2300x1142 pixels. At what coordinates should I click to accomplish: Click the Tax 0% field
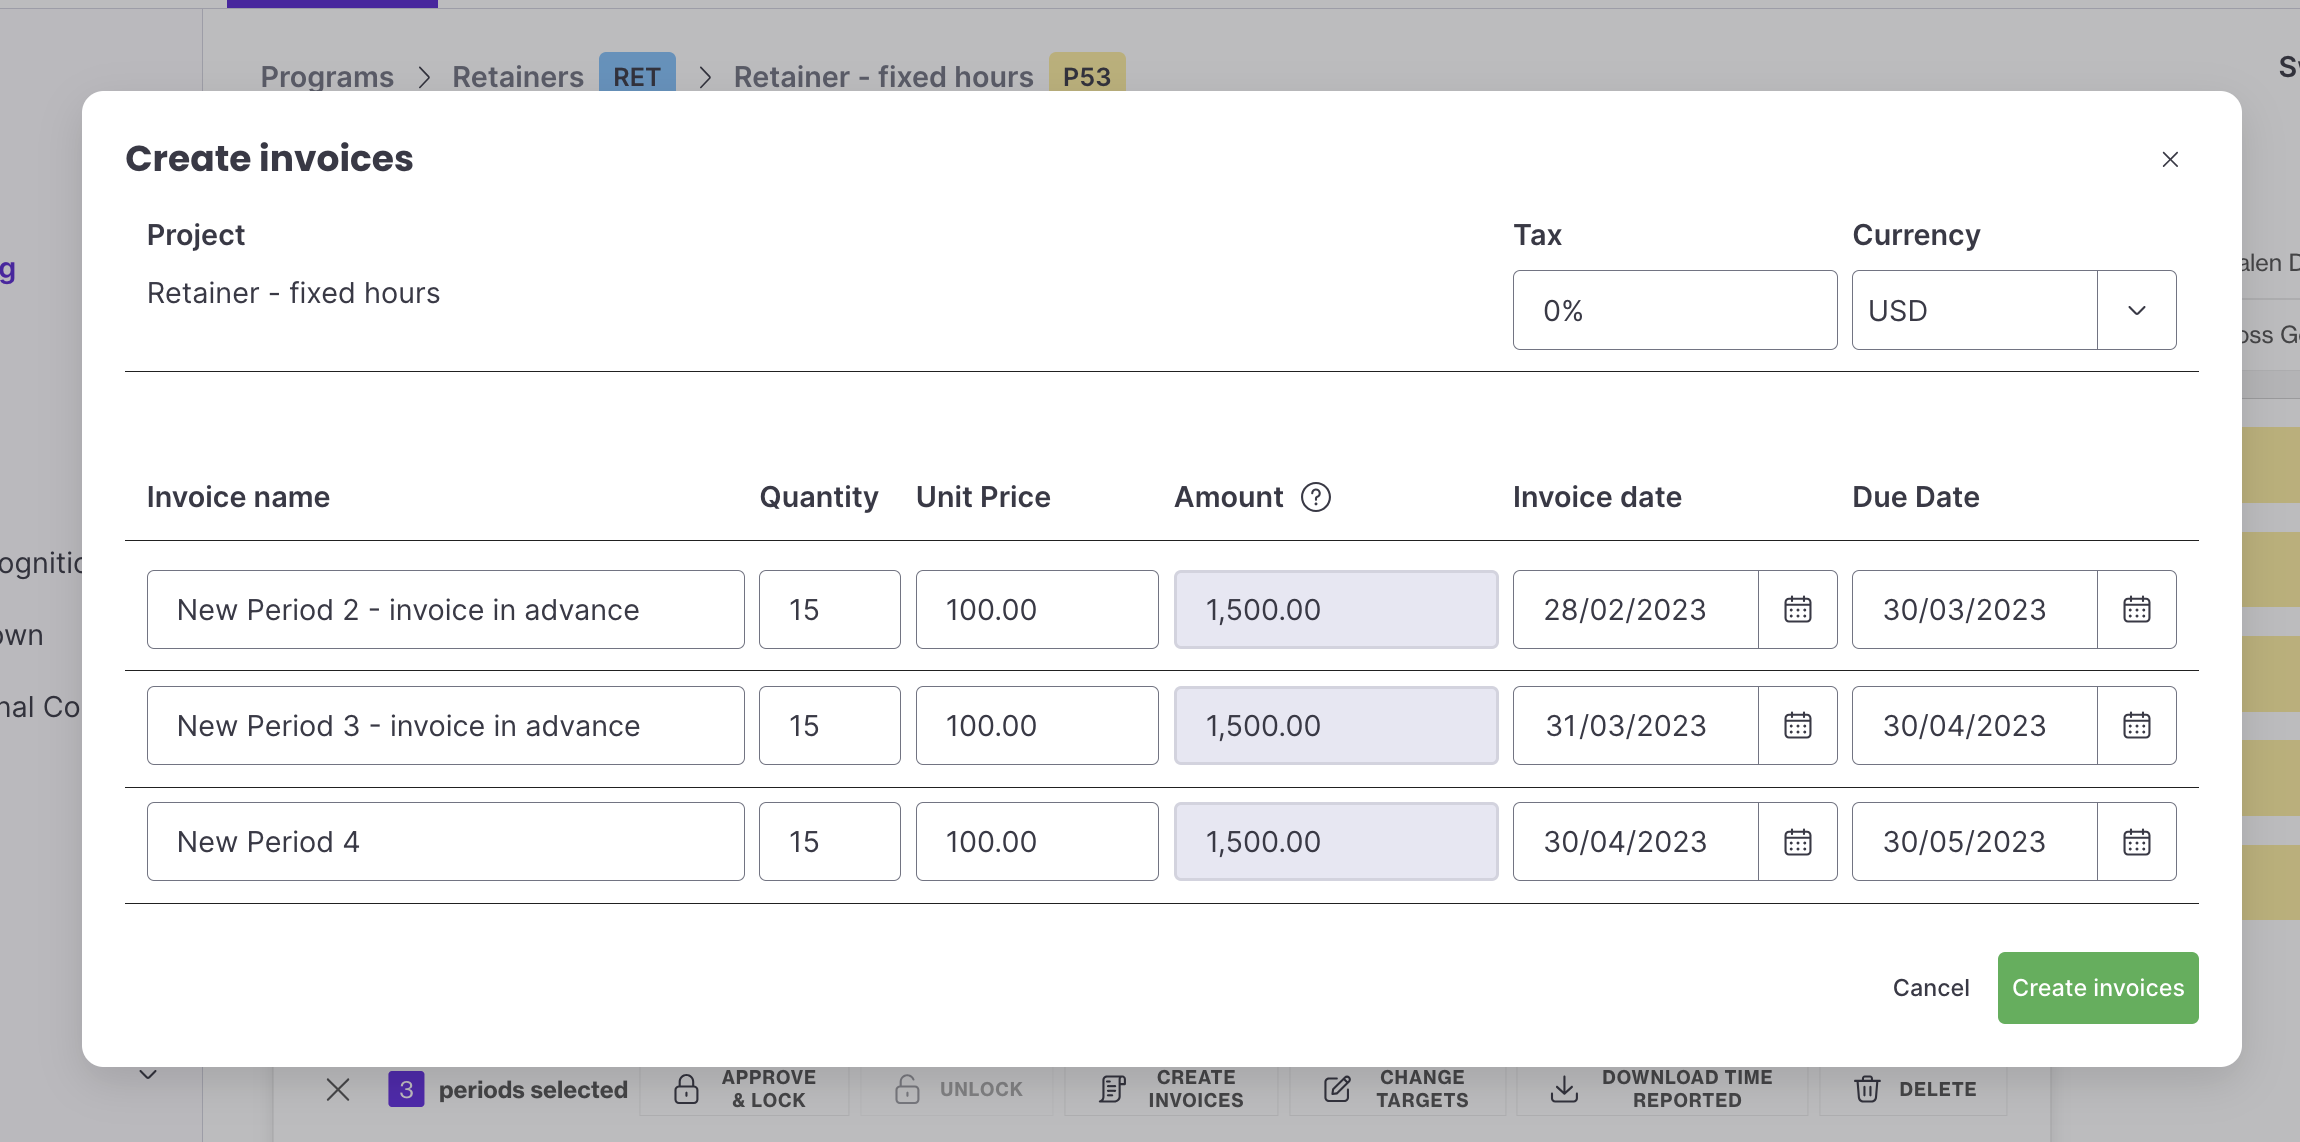(x=1675, y=310)
